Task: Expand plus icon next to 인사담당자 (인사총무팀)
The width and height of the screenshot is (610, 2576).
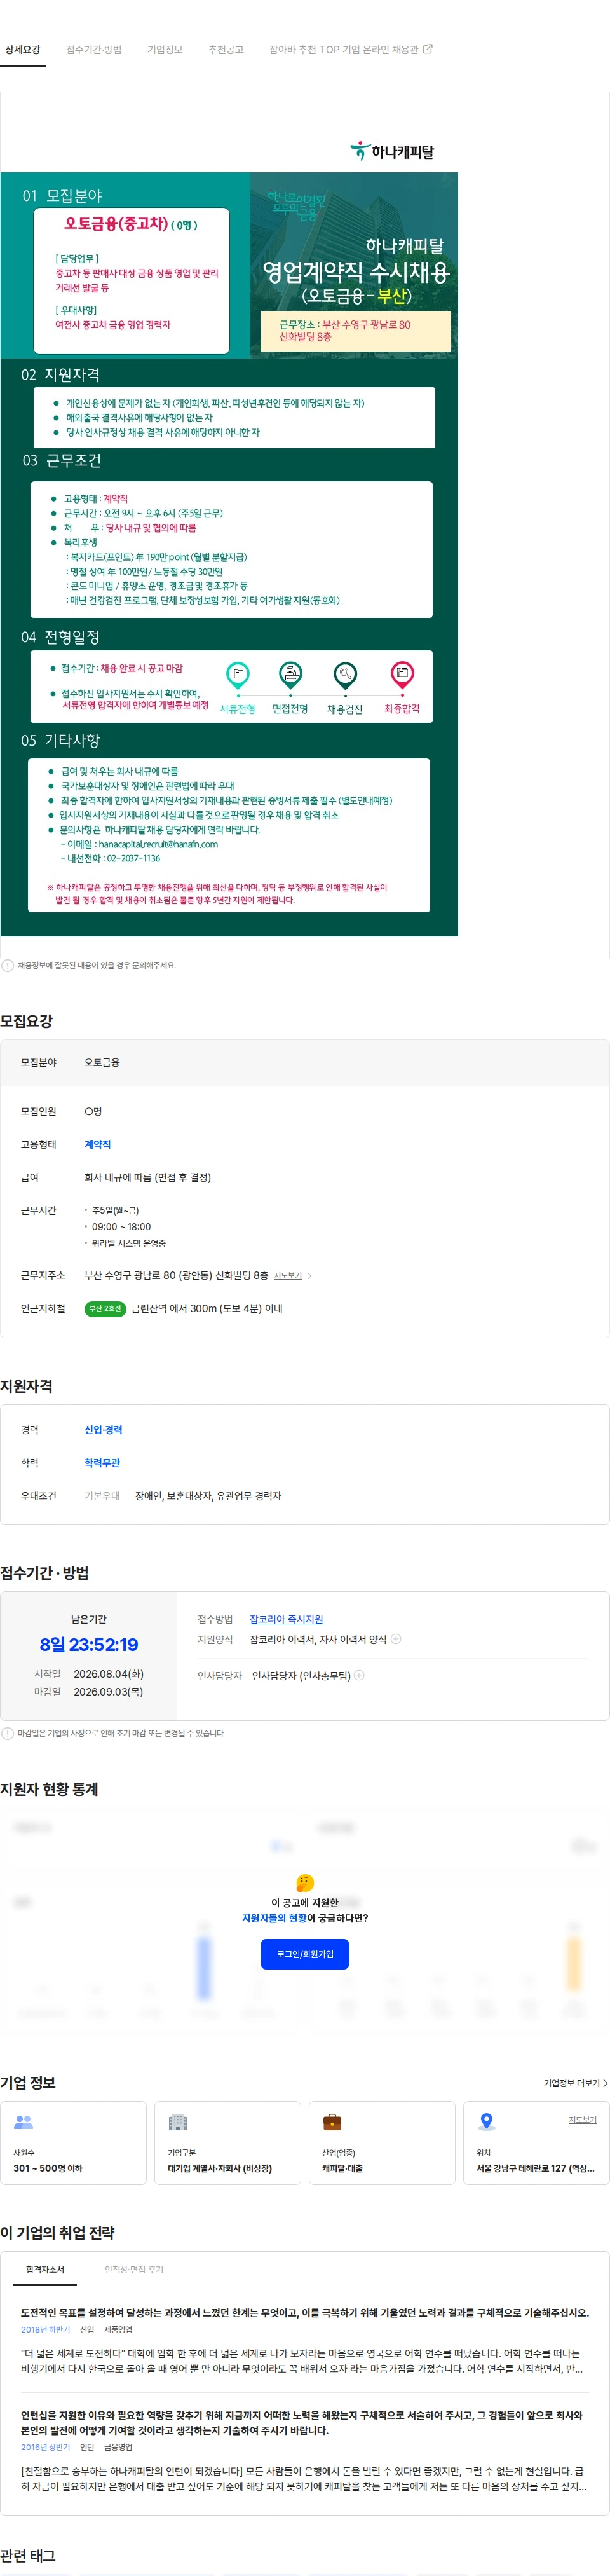Action: click(359, 1675)
